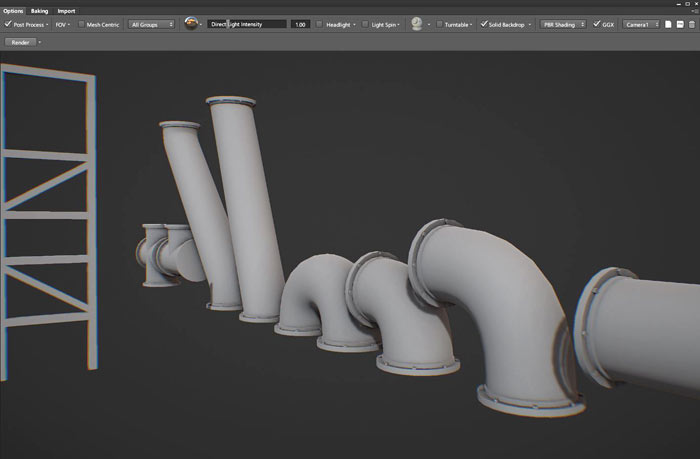Open the Import tab
This screenshot has height=459, width=700.
point(66,10)
